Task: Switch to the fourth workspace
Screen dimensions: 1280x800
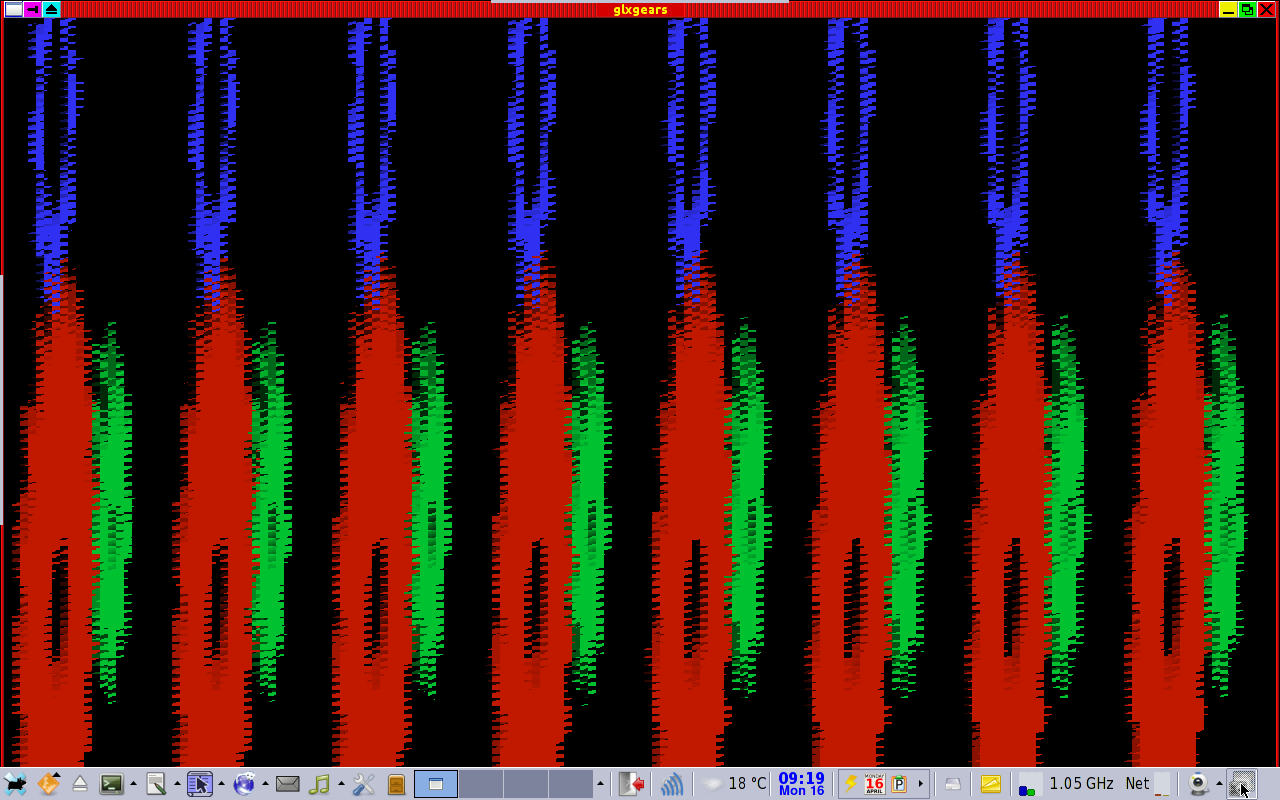Action: (570, 784)
